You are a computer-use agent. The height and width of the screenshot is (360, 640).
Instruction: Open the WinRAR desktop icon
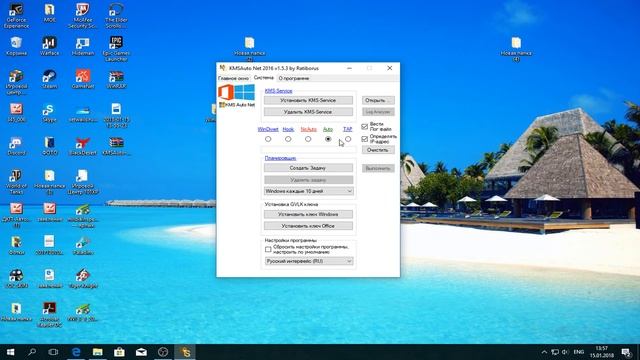click(x=116, y=79)
